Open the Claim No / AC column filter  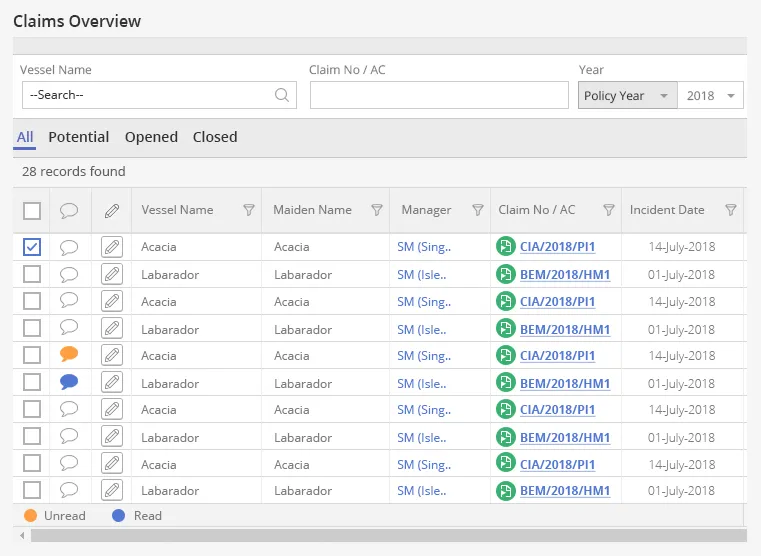point(609,210)
